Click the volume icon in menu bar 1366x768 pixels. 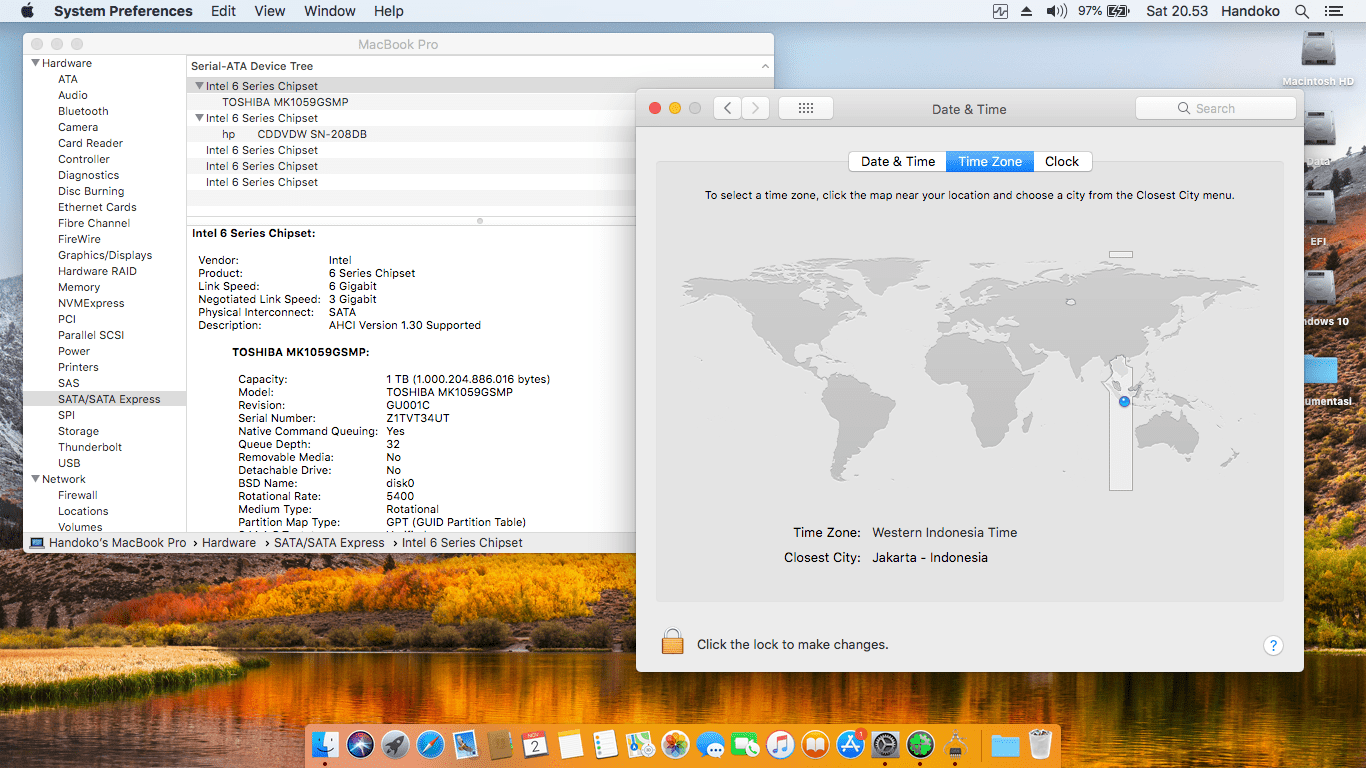1056,11
